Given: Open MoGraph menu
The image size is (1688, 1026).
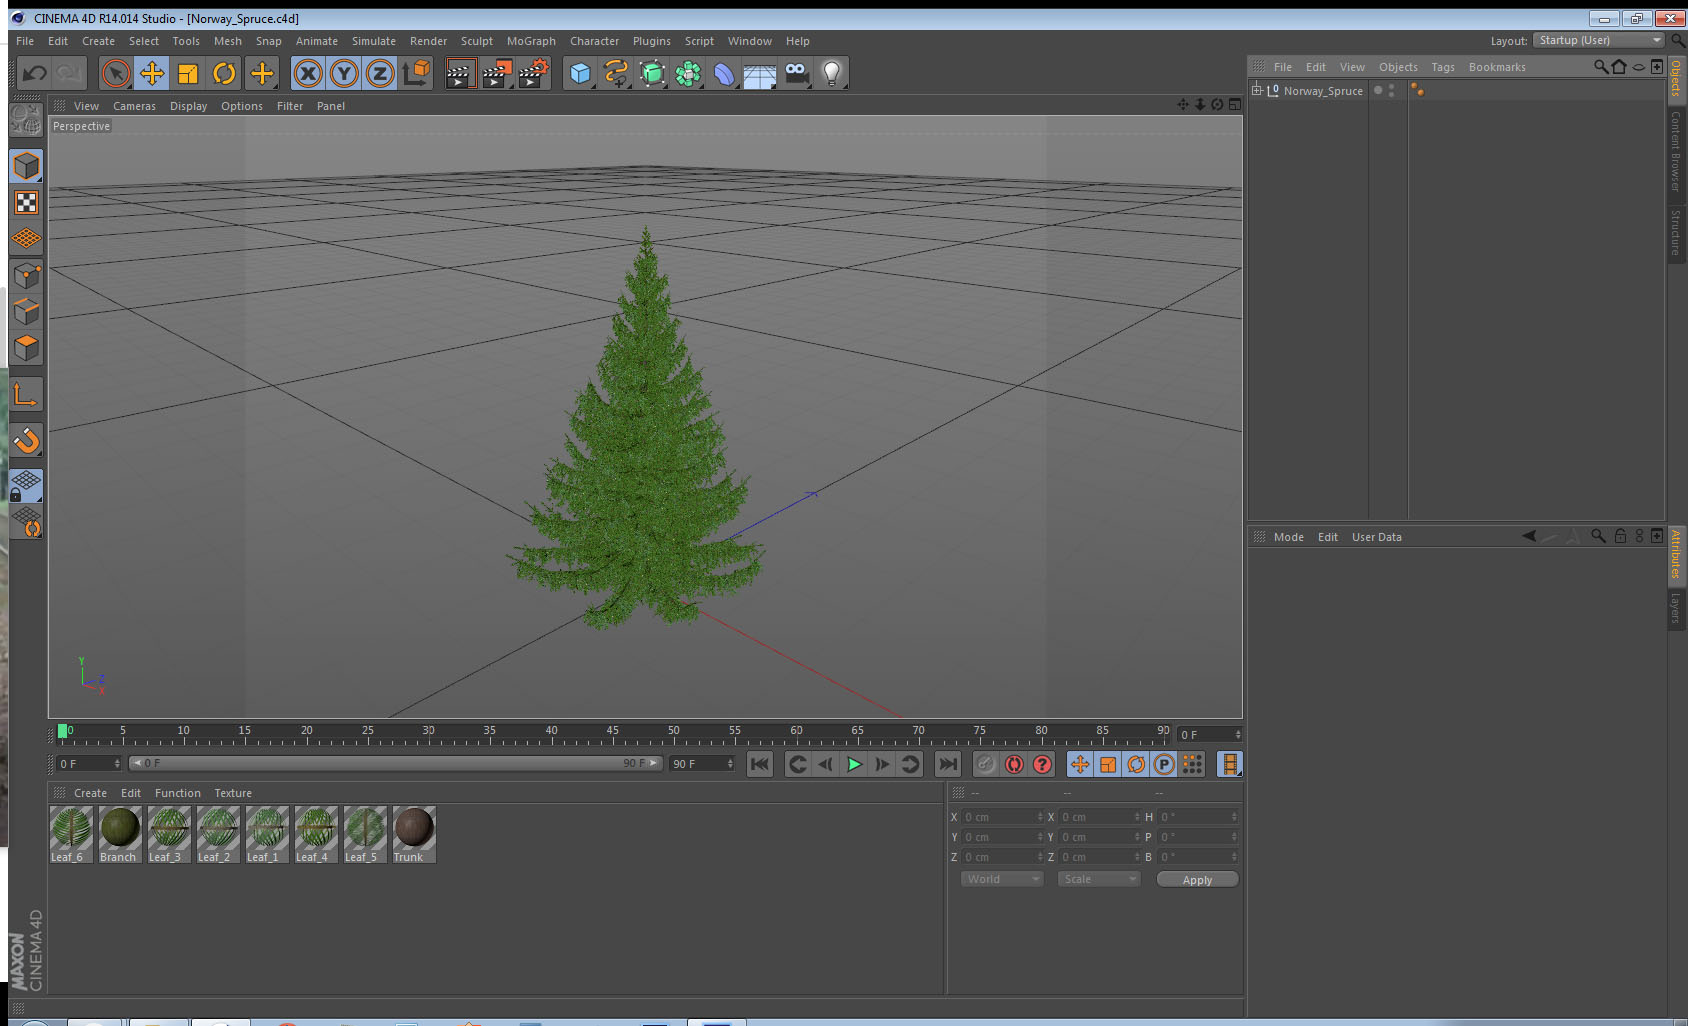Looking at the screenshot, I should pyautogui.click(x=531, y=41).
